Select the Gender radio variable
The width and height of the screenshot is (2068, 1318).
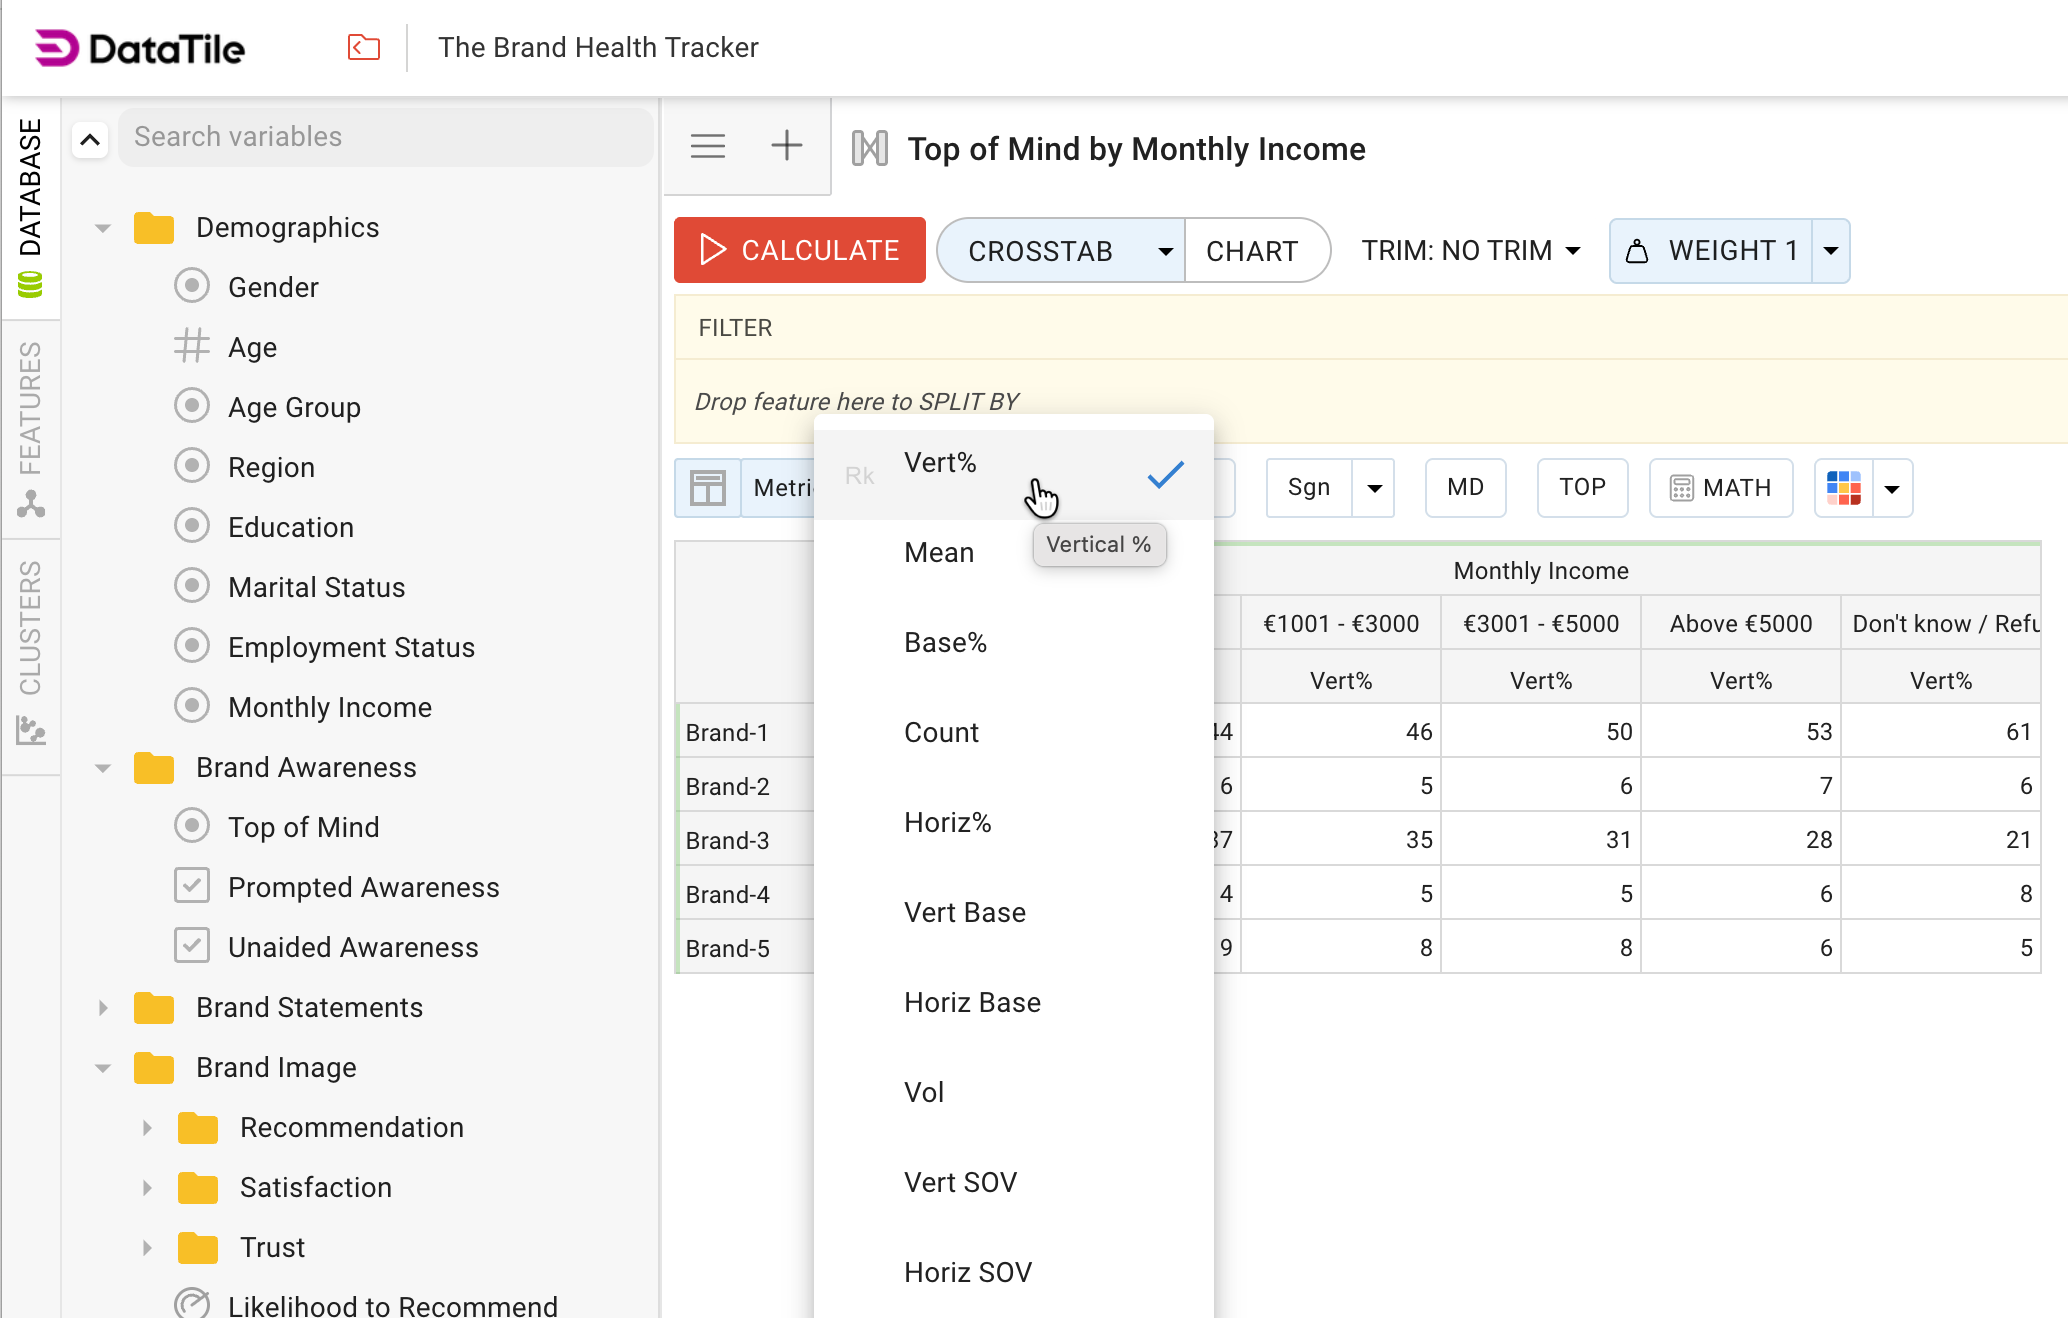[191, 286]
